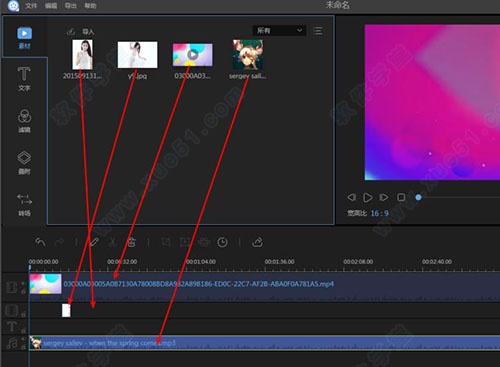Lock the picture-in-picture track
500x367 pixels.
[23, 314]
